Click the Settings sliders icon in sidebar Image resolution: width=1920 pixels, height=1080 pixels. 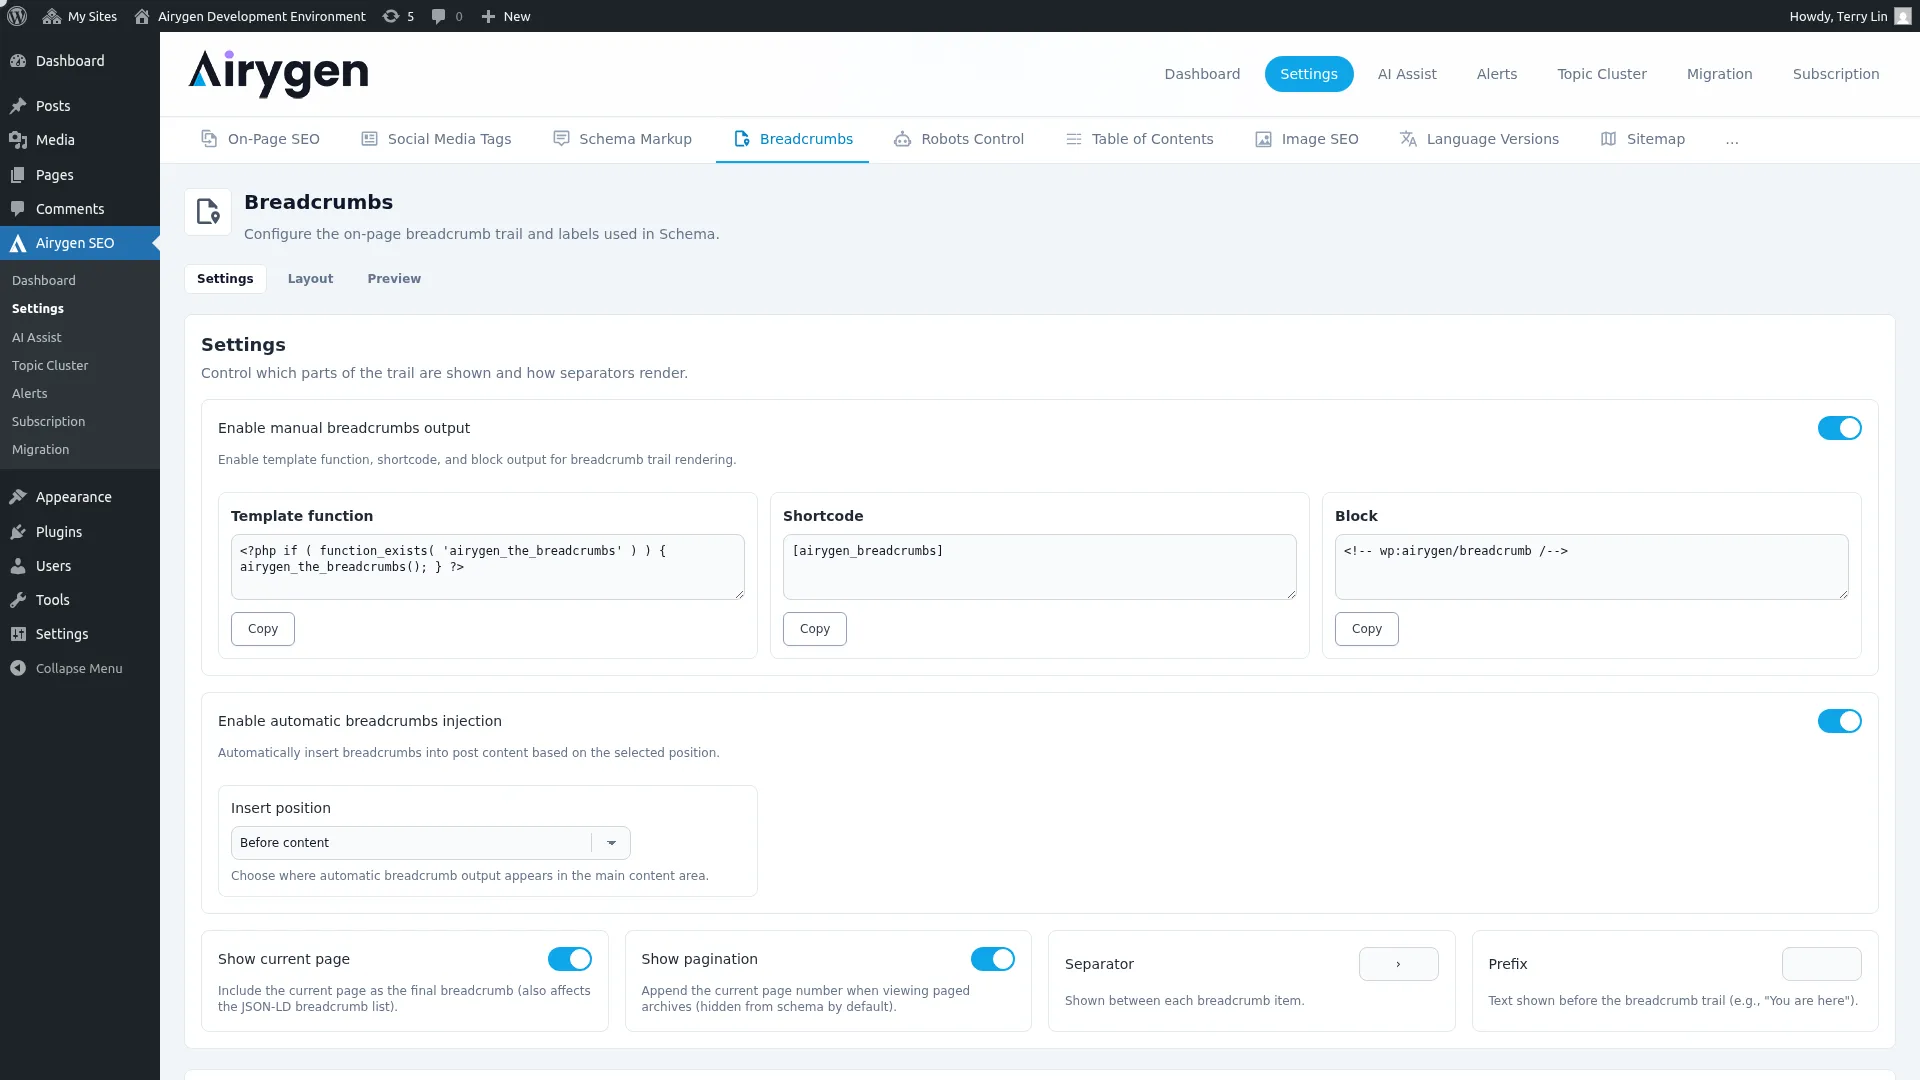(x=18, y=634)
